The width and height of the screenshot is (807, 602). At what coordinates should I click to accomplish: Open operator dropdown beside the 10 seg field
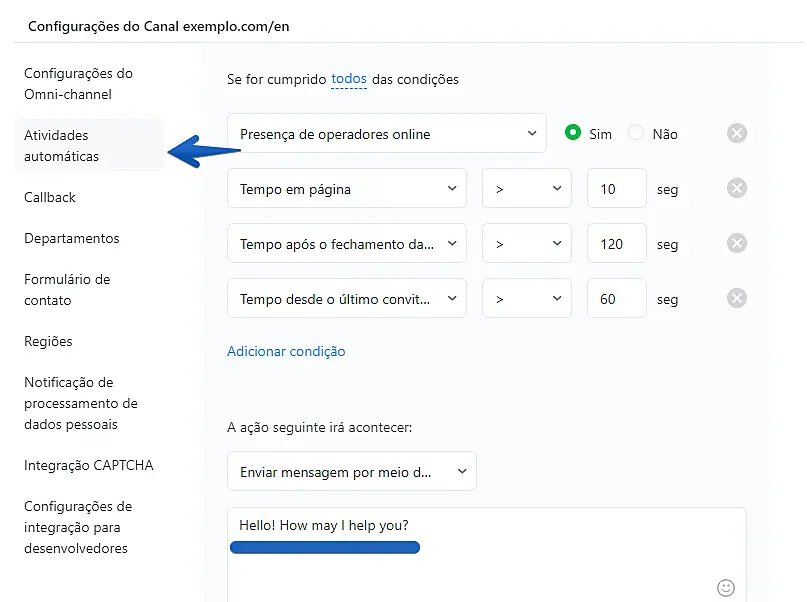pos(526,189)
